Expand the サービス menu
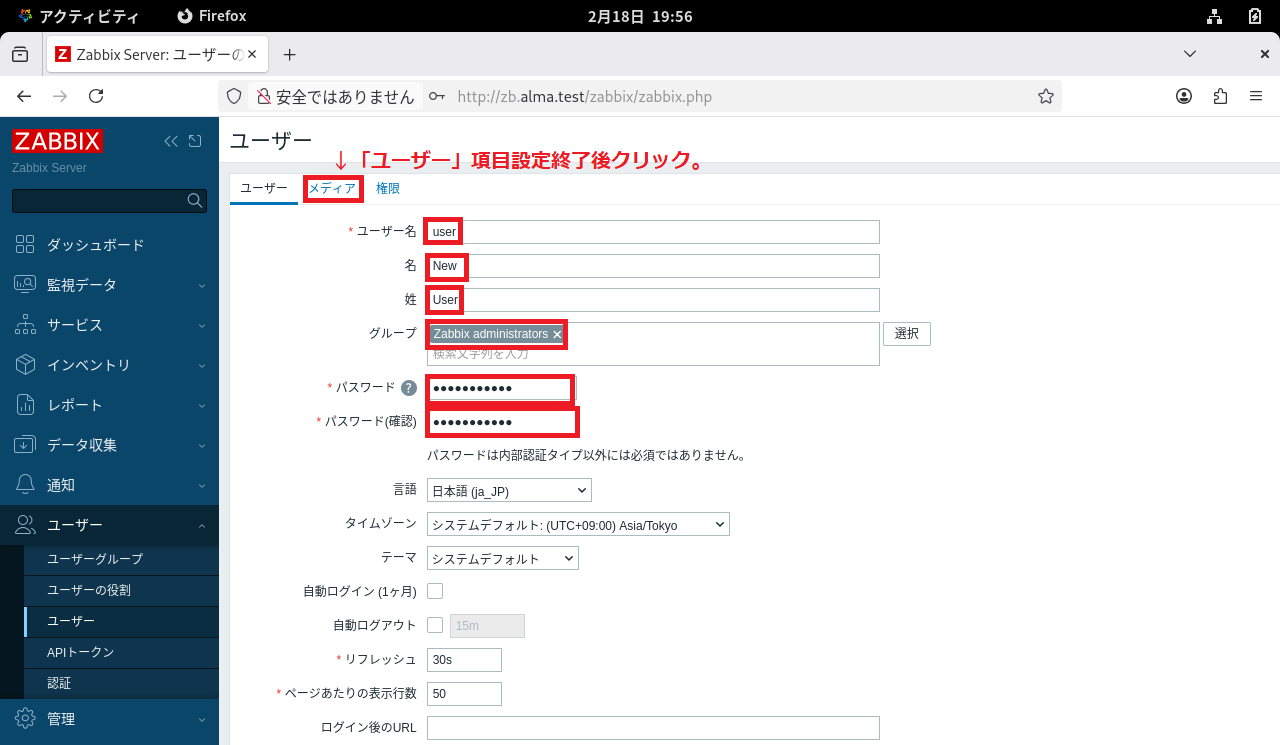 coord(202,325)
